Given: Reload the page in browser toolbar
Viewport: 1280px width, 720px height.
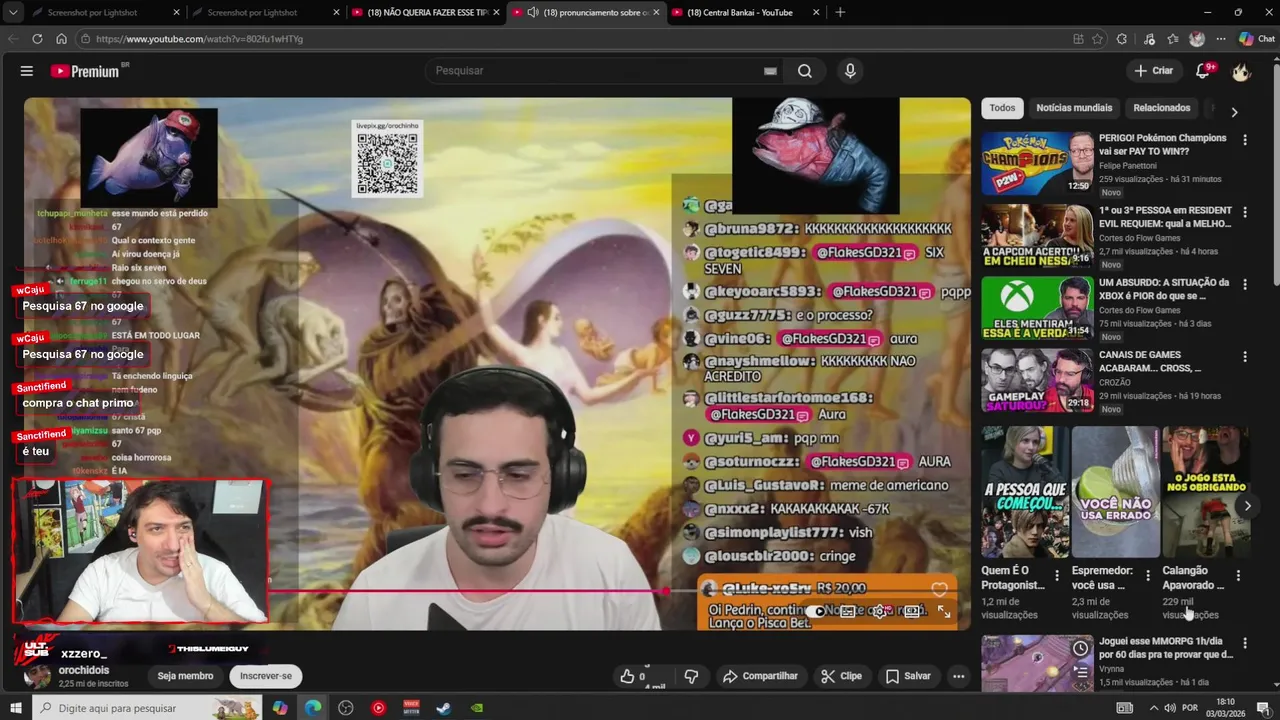Looking at the screenshot, I should coord(37,39).
